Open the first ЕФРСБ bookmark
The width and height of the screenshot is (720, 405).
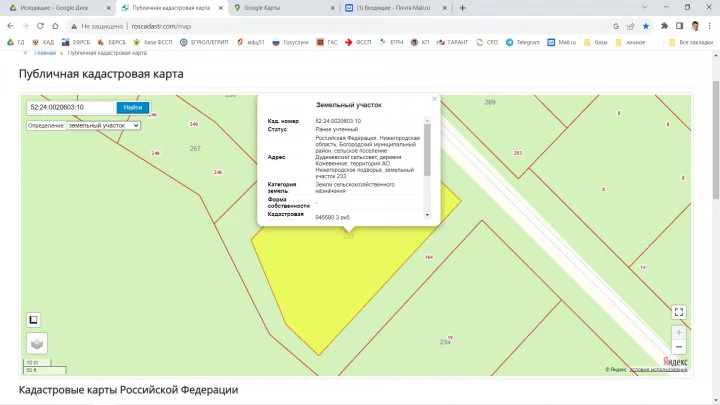point(76,42)
